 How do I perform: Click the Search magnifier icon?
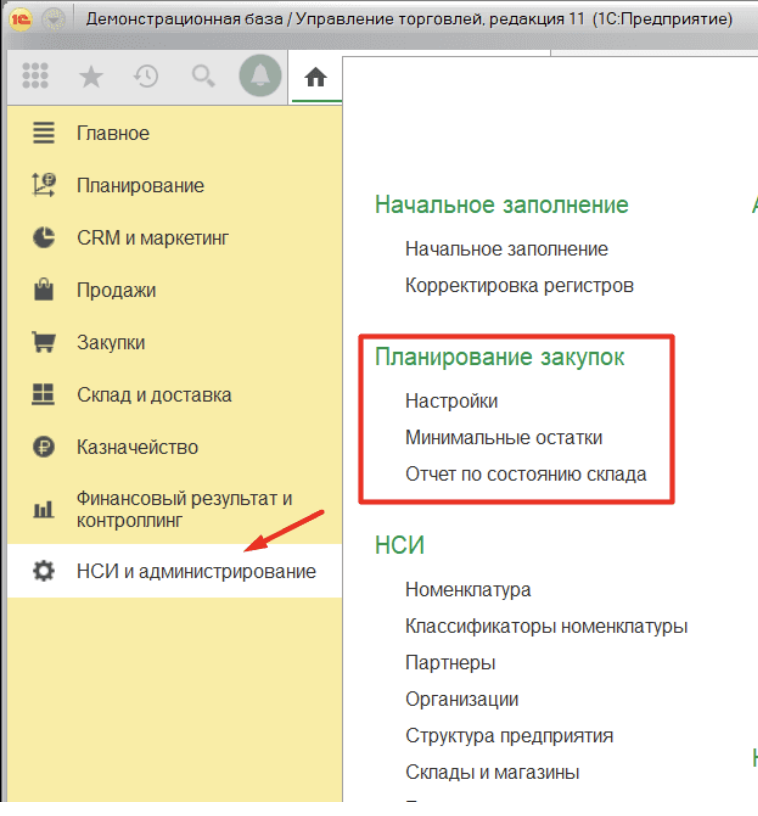[203, 77]
